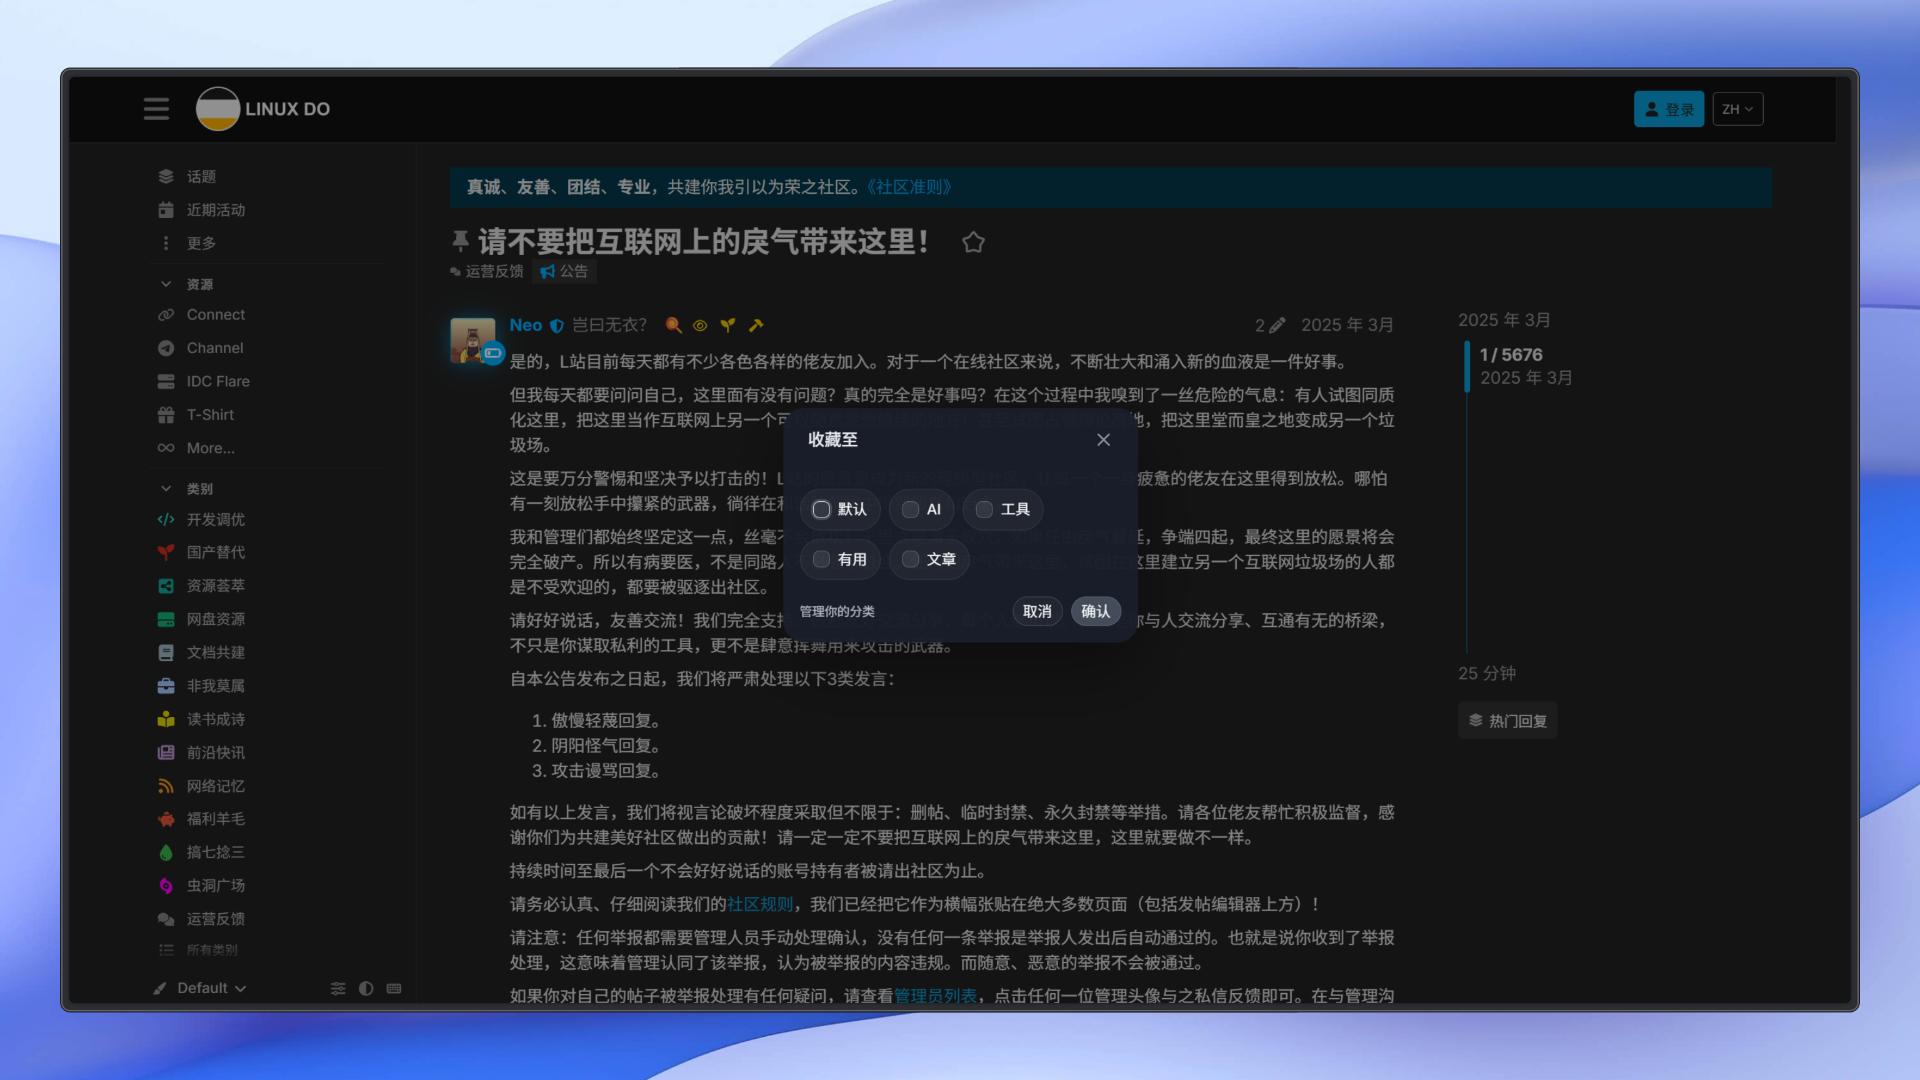Collapse the 资源 sidebar section
Image resolution: width=1920 pixels, height=1080 pixels.
tap(186, 284)
